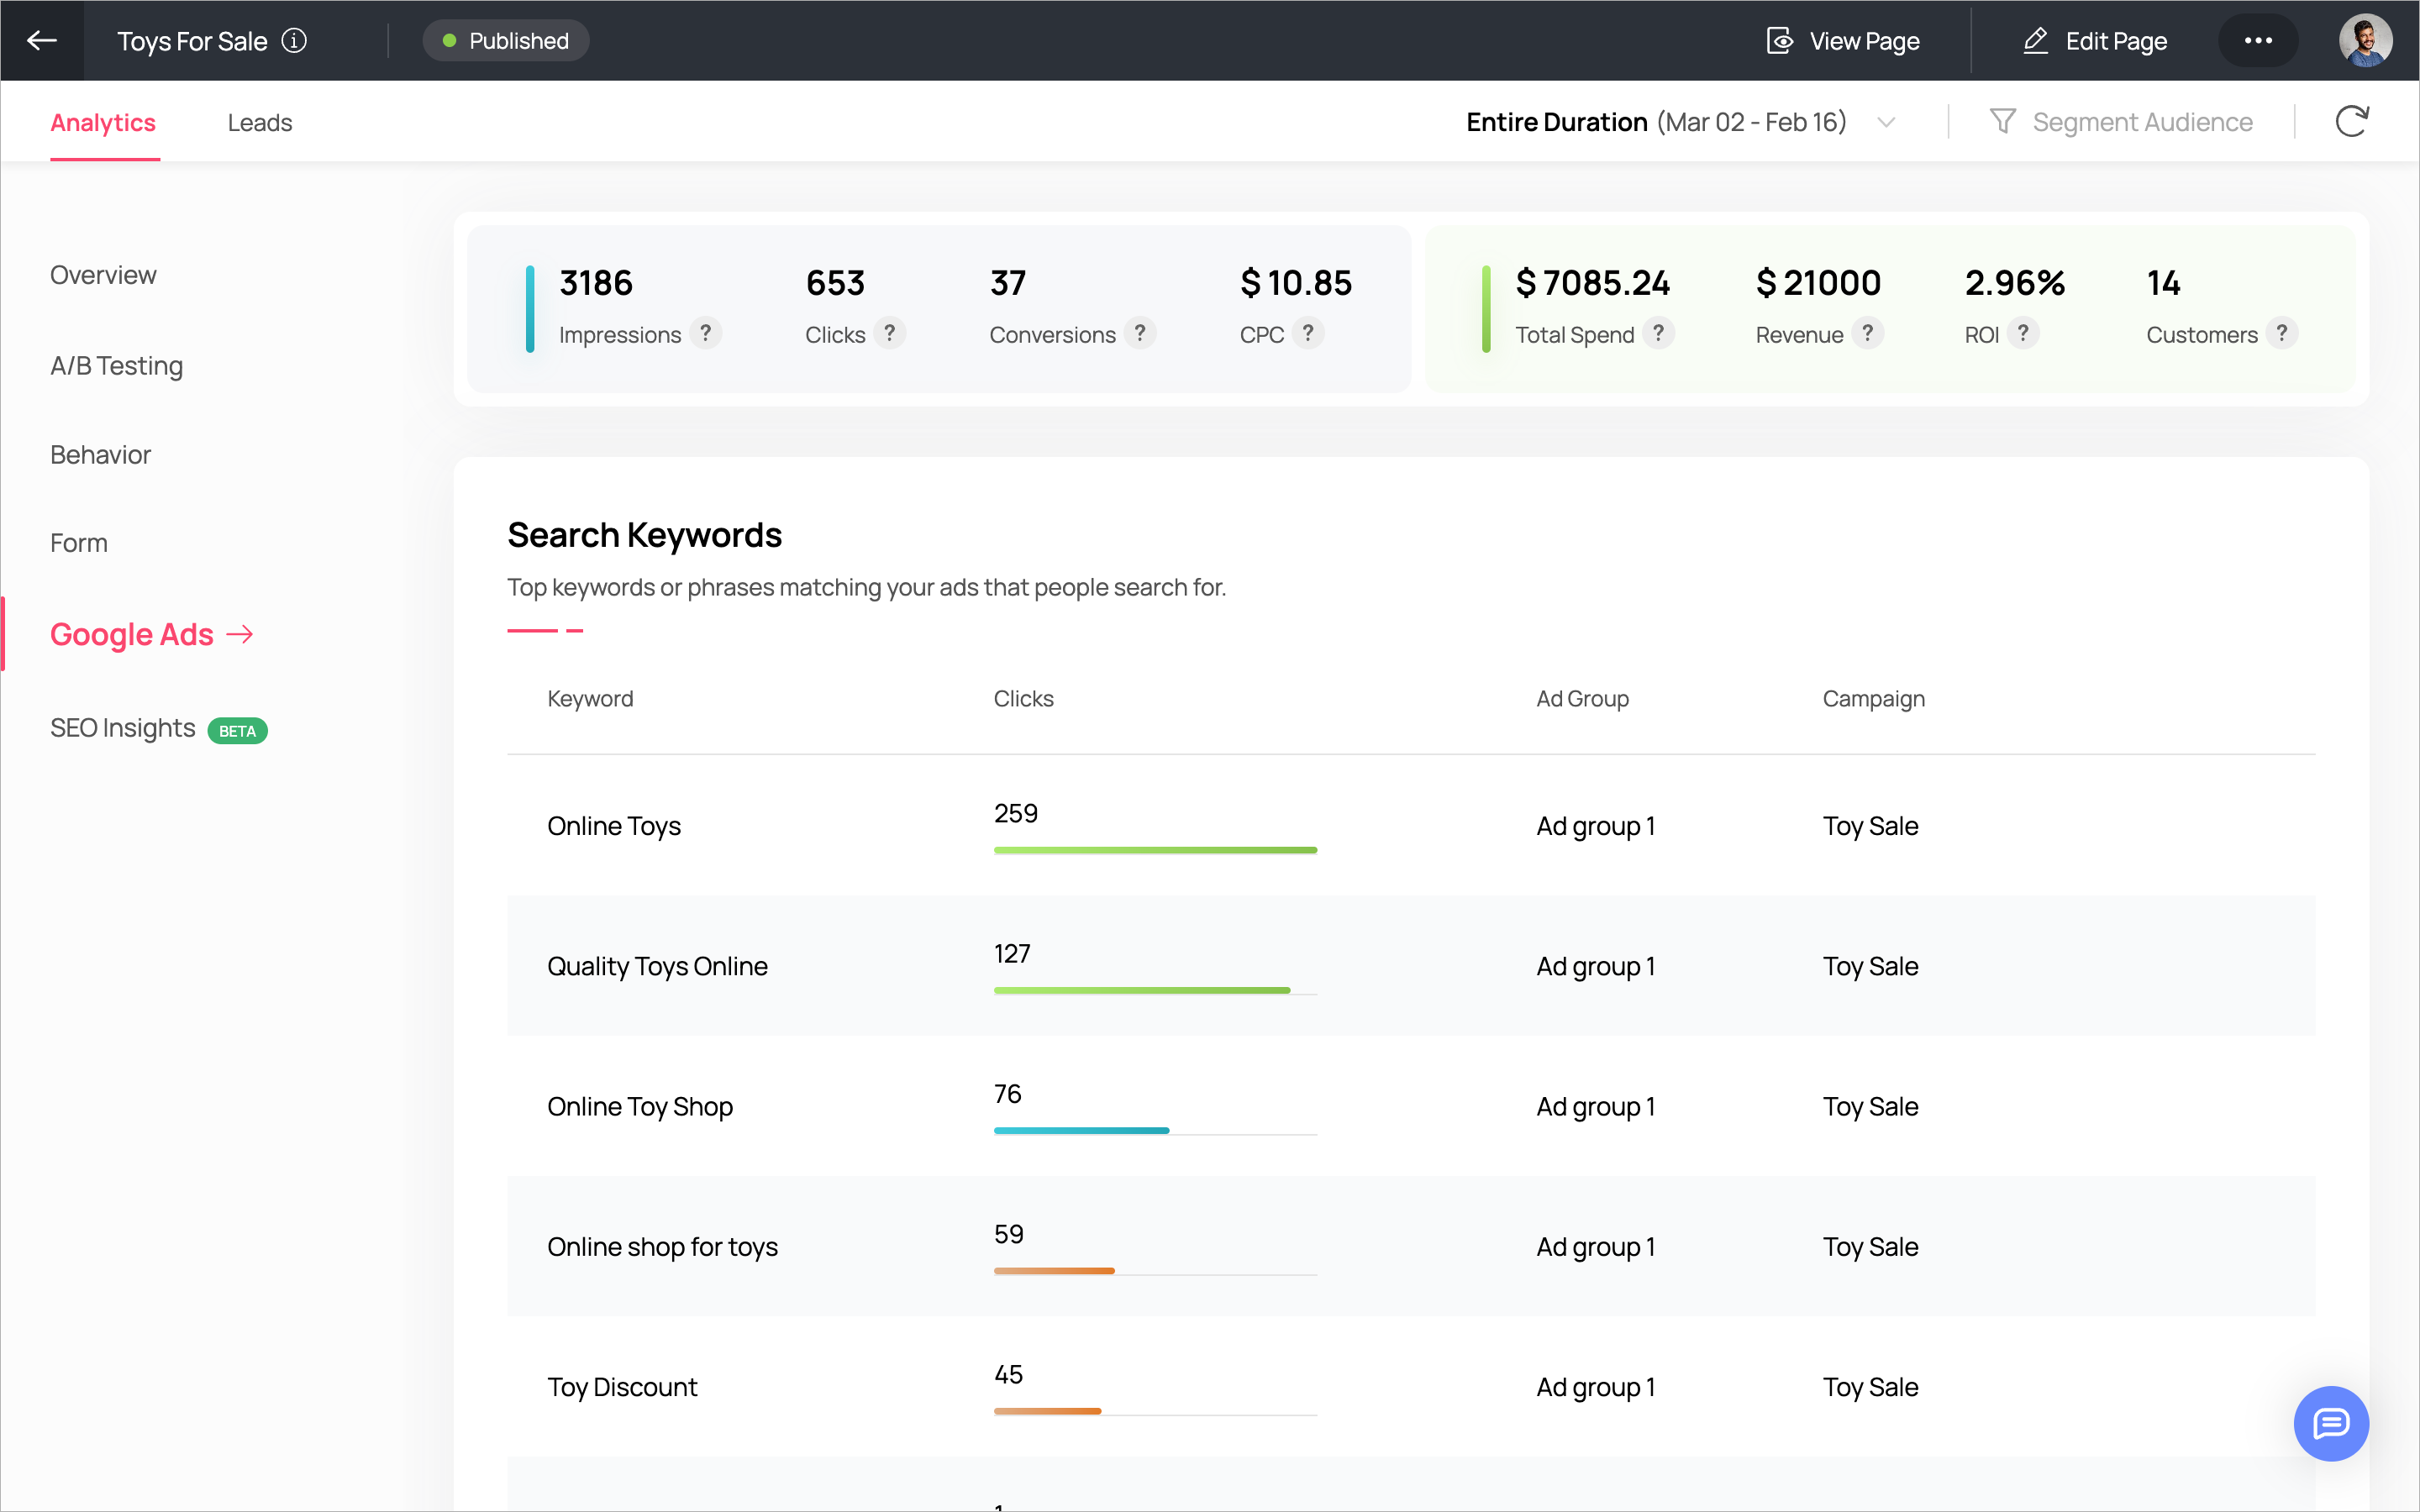Select the Quality Toys Online keyword row
The height and width of the screenshot is (1512, 2420).
657,966
